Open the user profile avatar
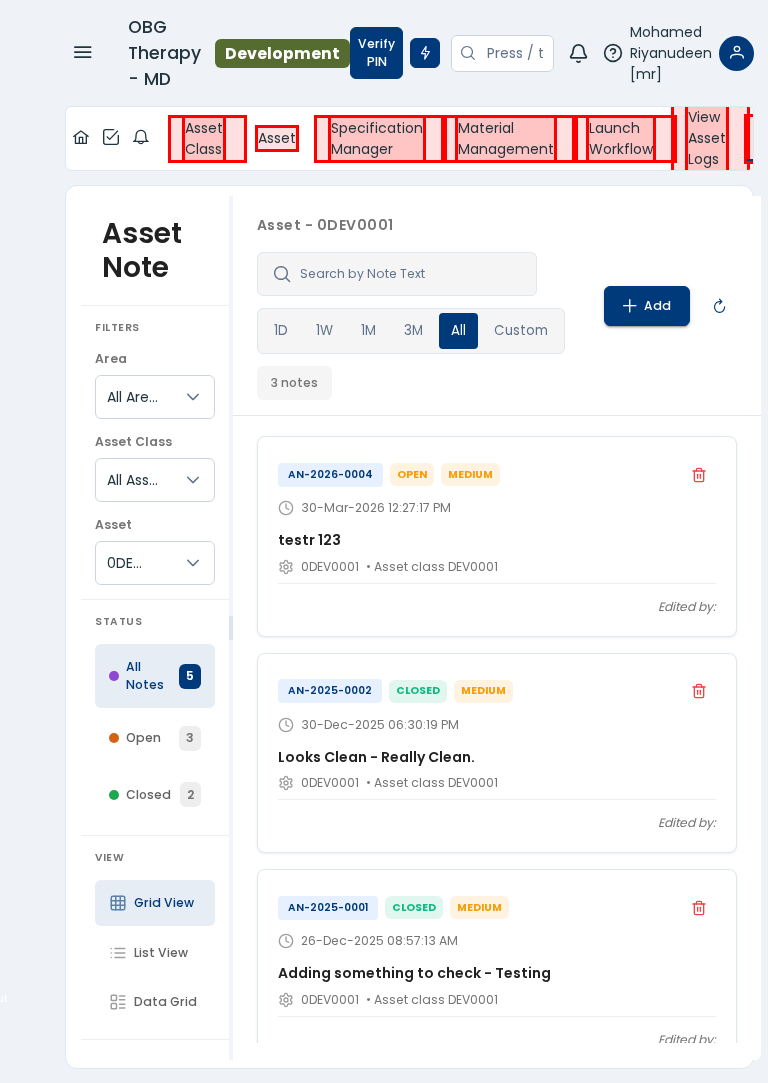768x1083 pixels. (736, 53)
